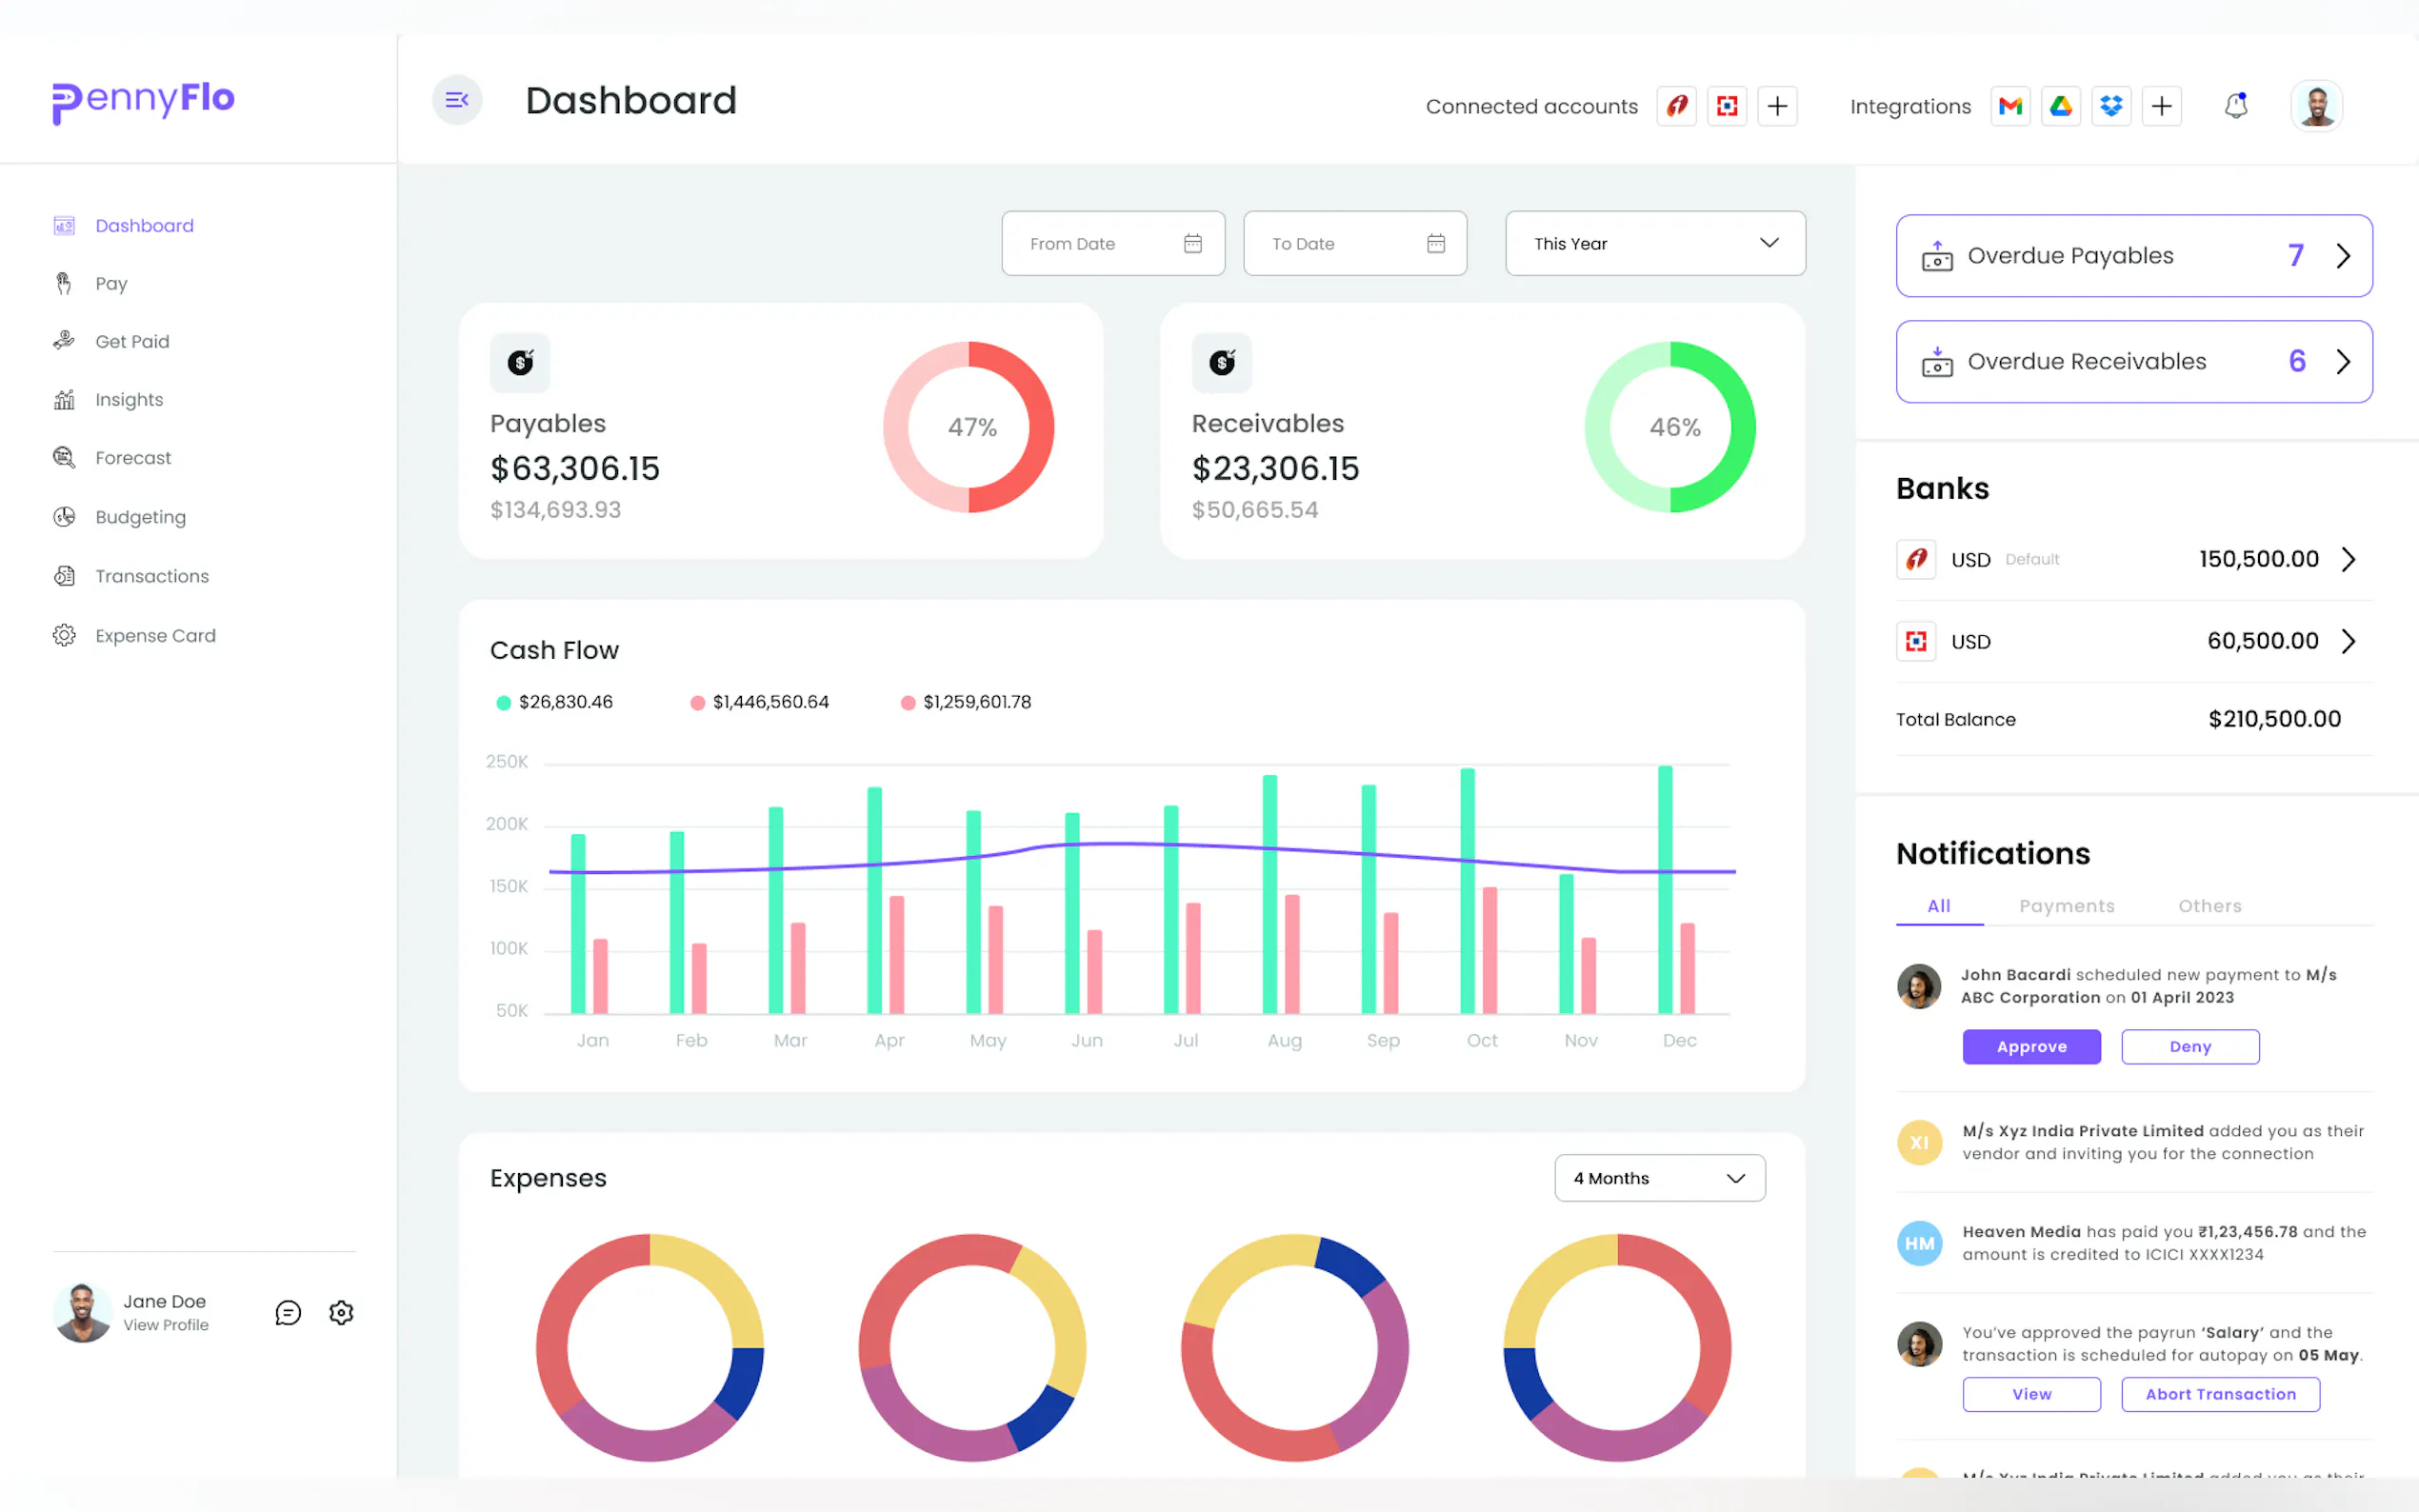This screenshot has width=2419, height=1512.
Task: Open the Gmail integration icon
Action: pos(2010,106)
